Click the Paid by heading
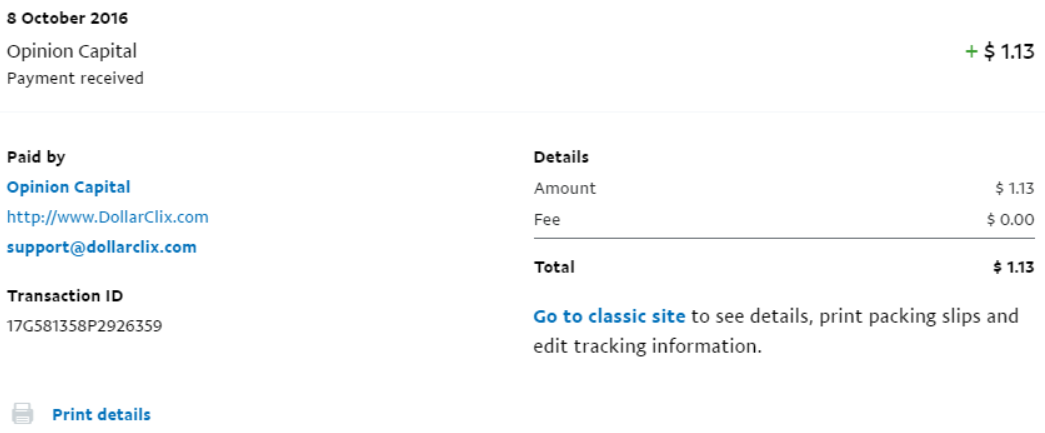This screenshot has height=433, width=1045. coord(36,157)
